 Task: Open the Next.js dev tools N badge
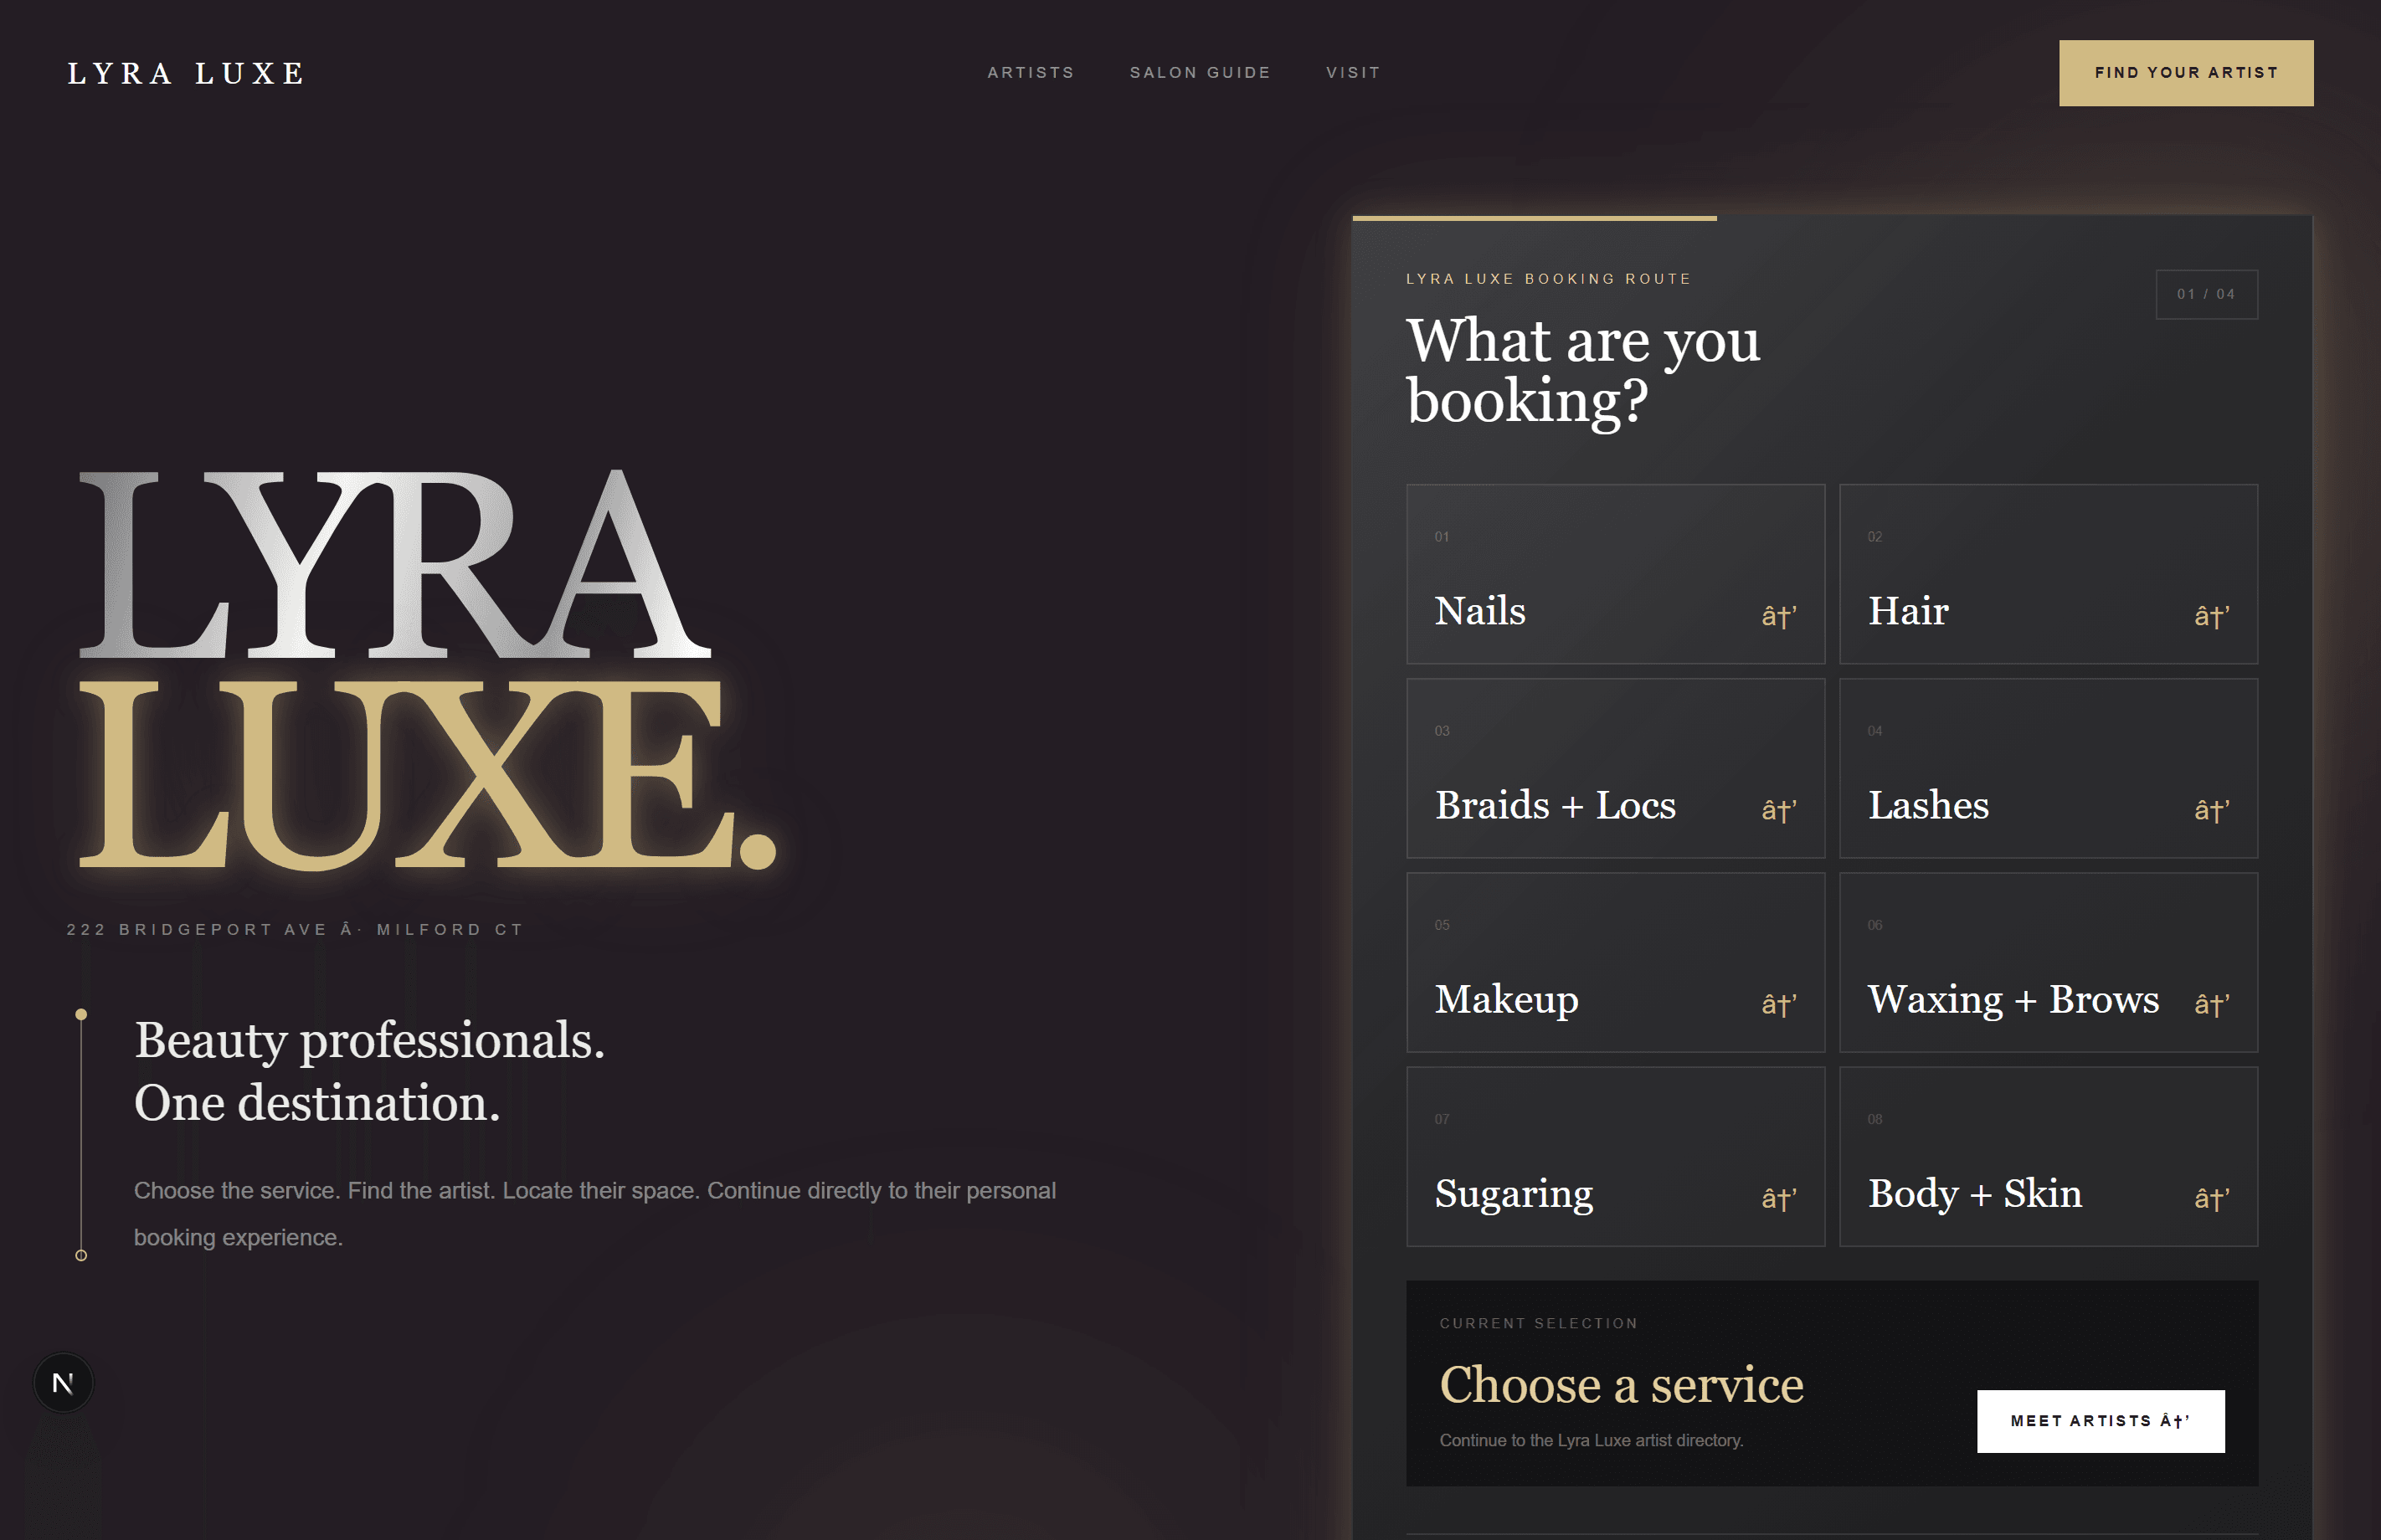(63, 1383)
